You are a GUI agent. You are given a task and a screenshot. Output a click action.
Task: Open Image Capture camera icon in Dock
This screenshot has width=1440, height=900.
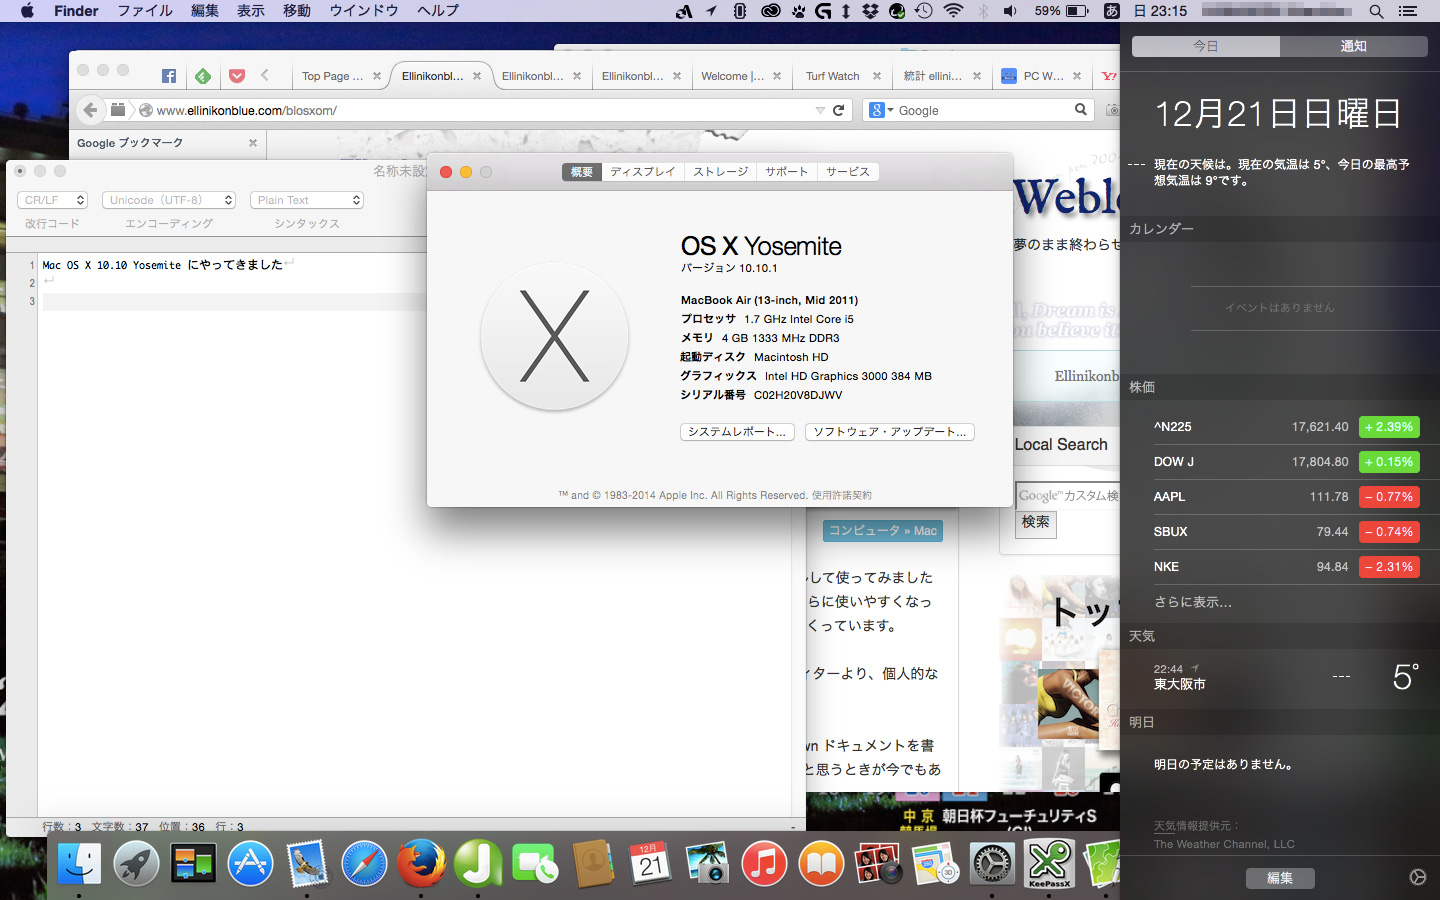tap(707, 863)
